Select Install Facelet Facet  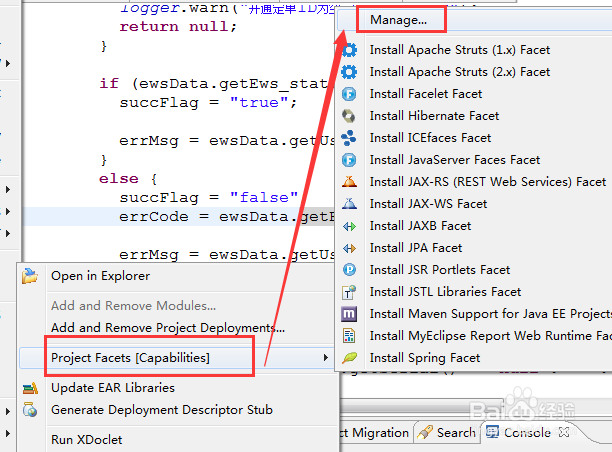click(x=426, y=94)
